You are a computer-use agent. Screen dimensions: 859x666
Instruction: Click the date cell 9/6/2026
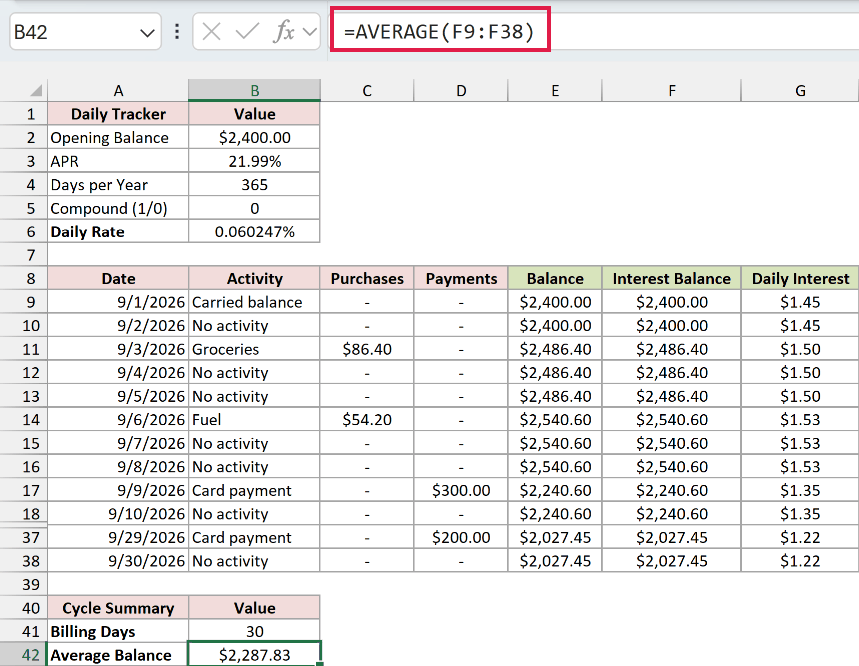pos(118,420)
